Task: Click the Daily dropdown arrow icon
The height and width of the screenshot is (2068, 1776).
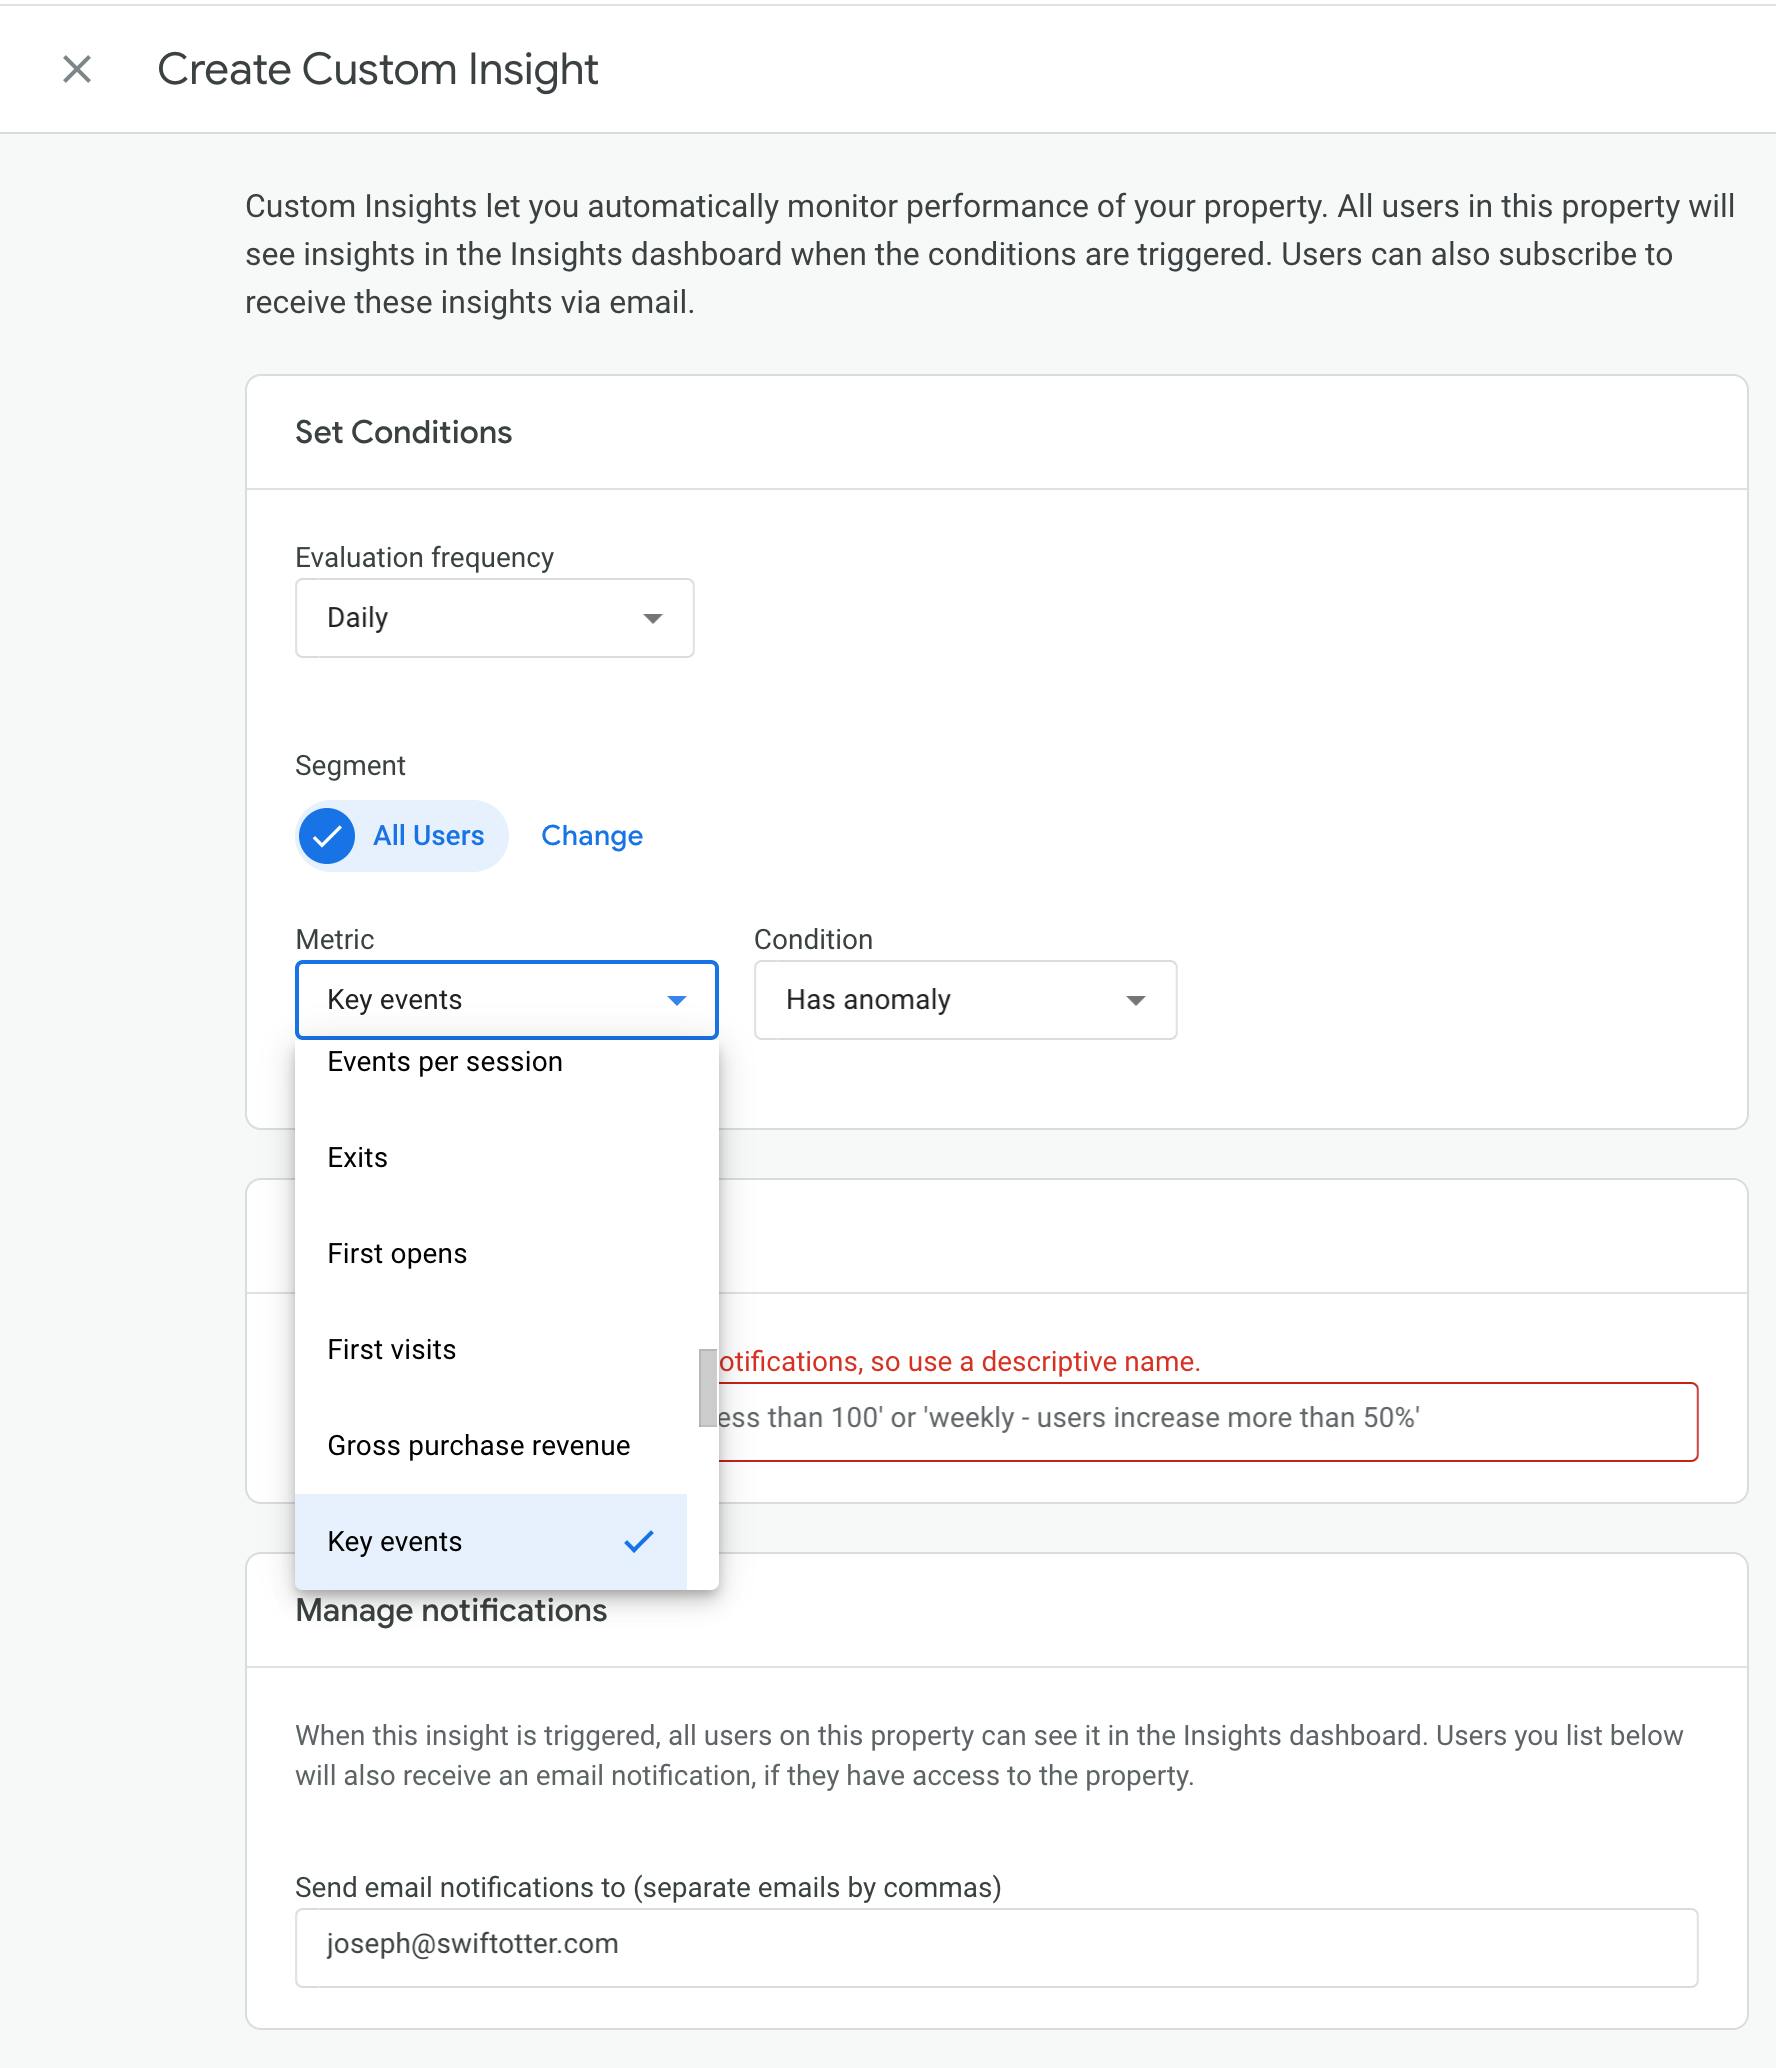Action: [x=653, y=619]
